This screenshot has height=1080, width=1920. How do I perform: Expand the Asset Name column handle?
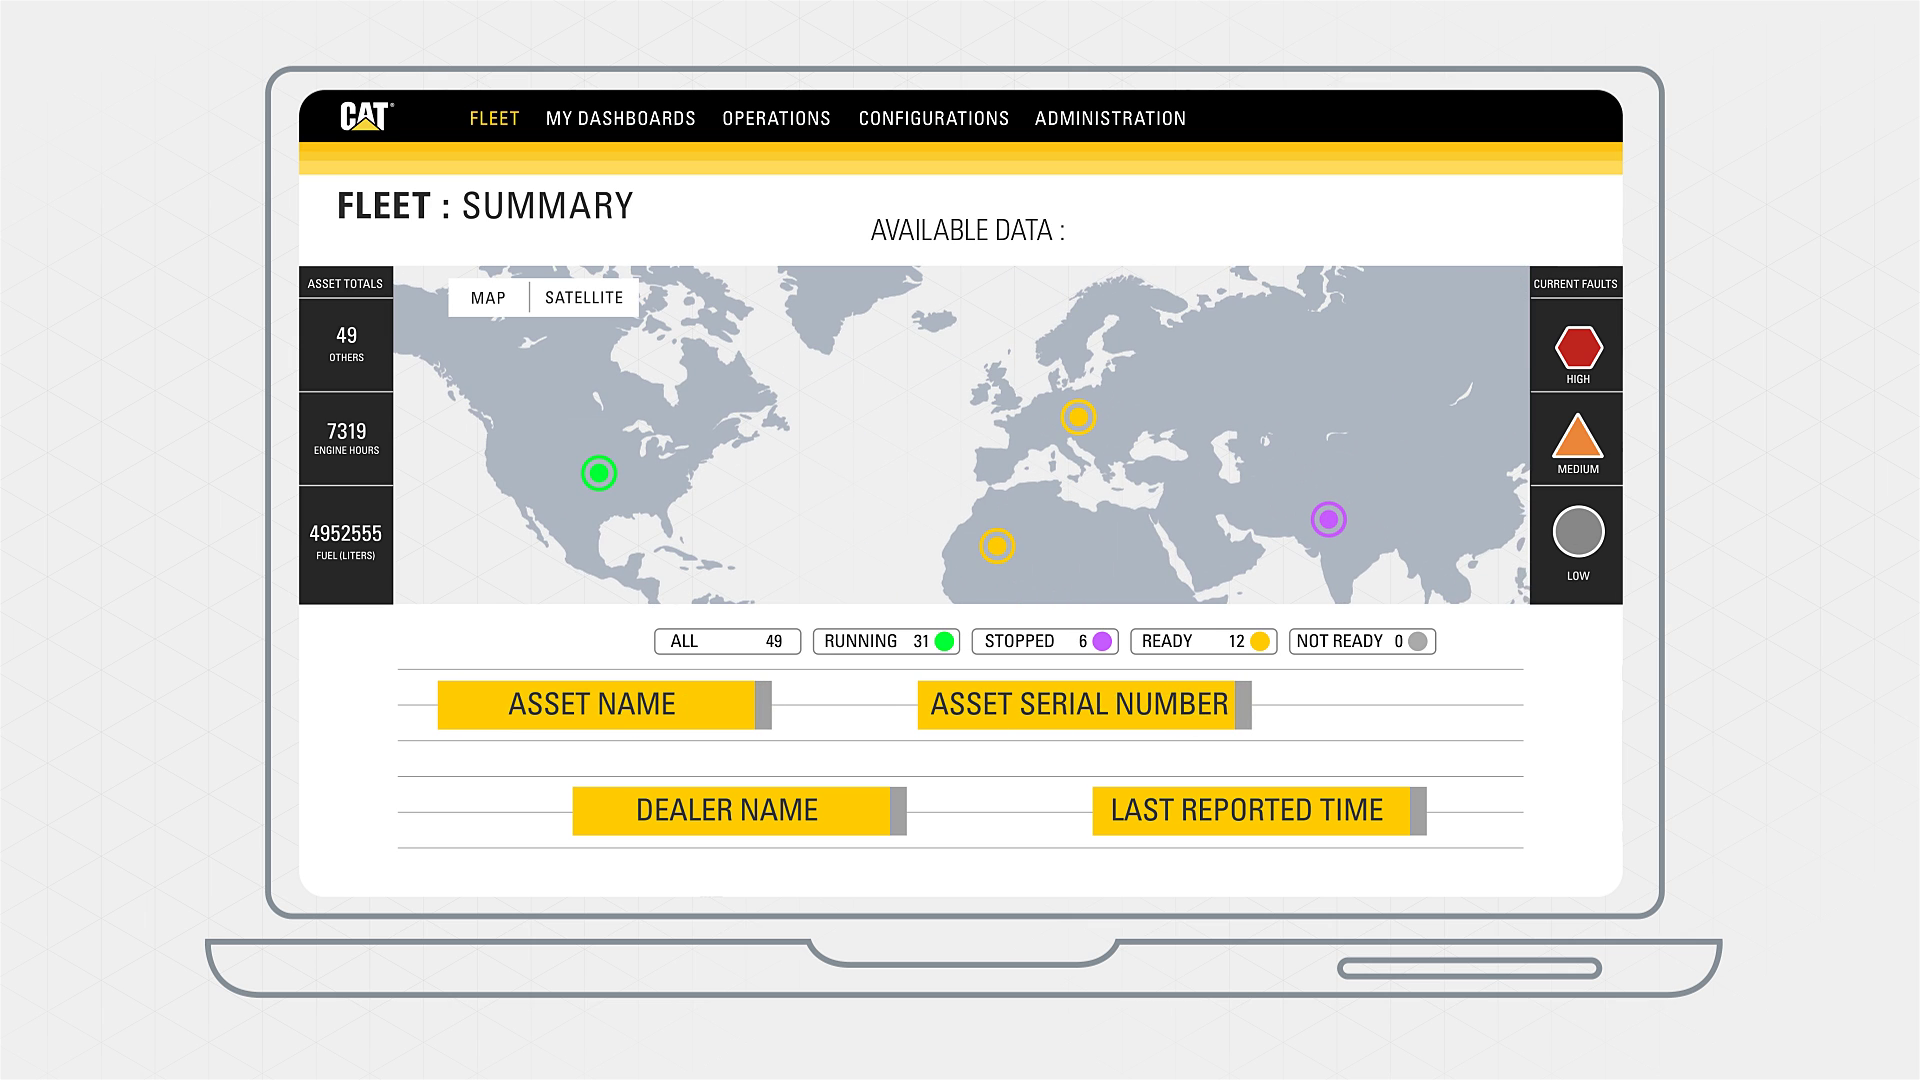click(x=763, y=705)
